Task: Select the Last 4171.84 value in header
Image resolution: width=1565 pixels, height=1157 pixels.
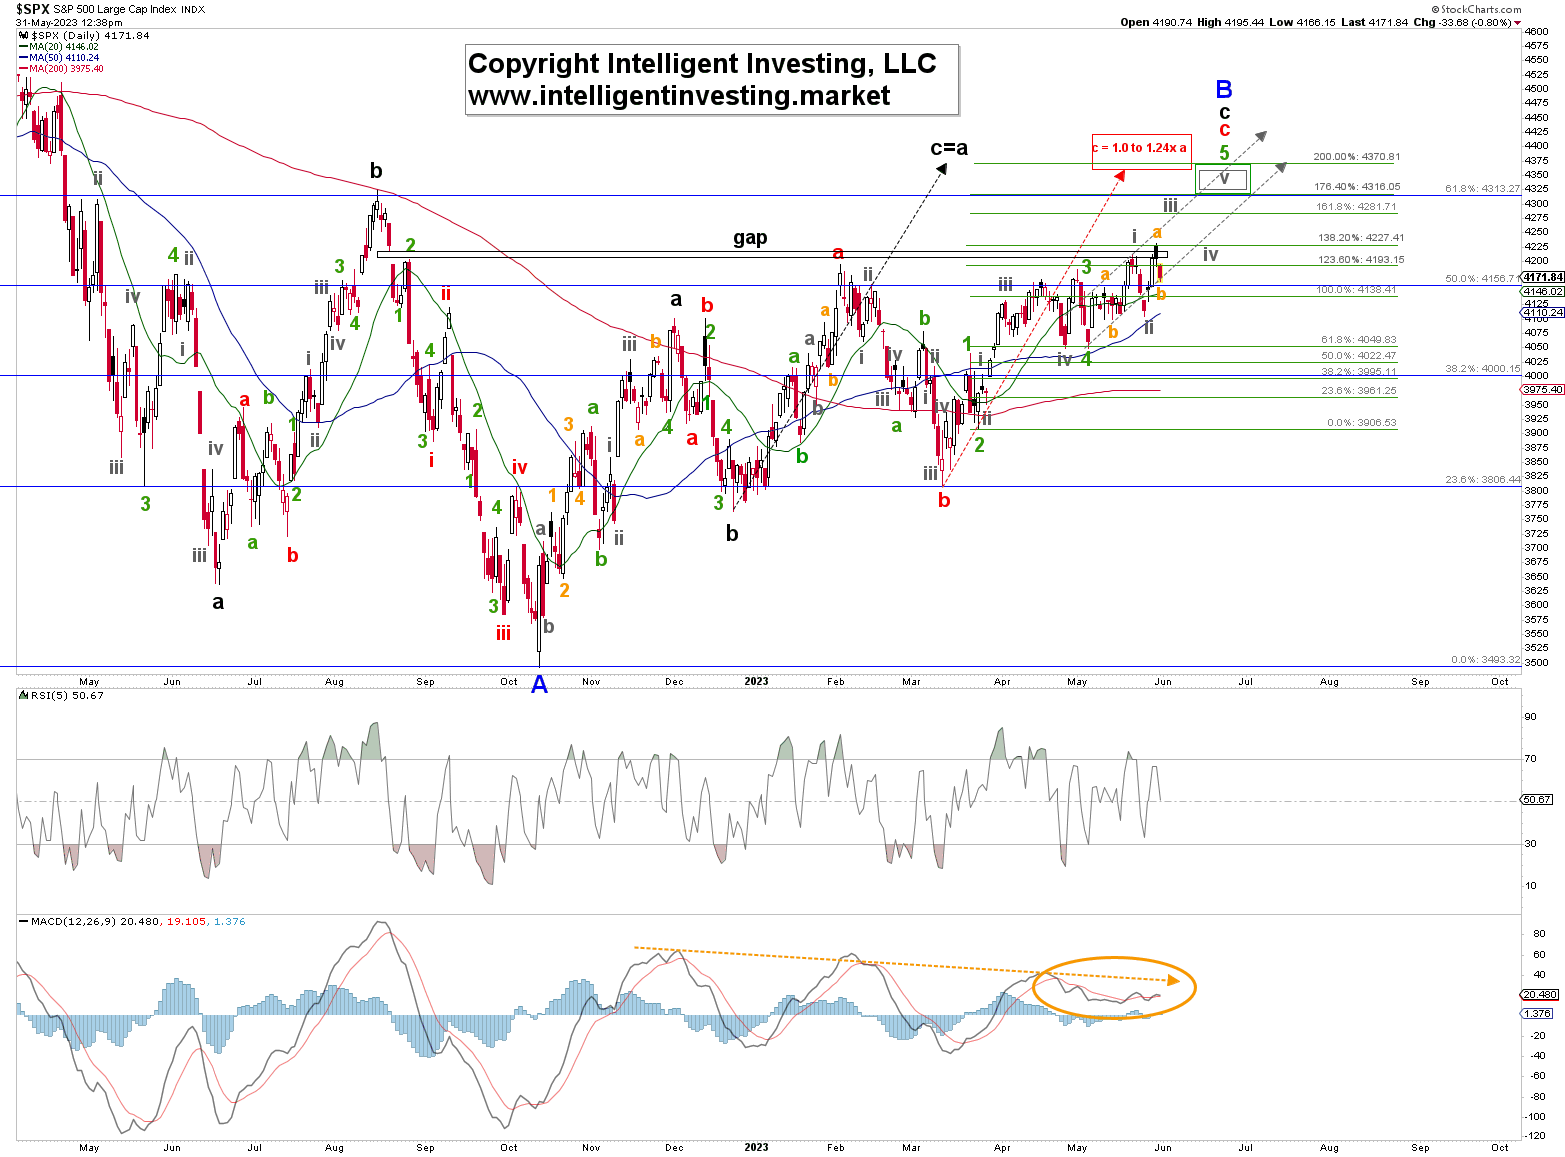Action: (1375, 22)
